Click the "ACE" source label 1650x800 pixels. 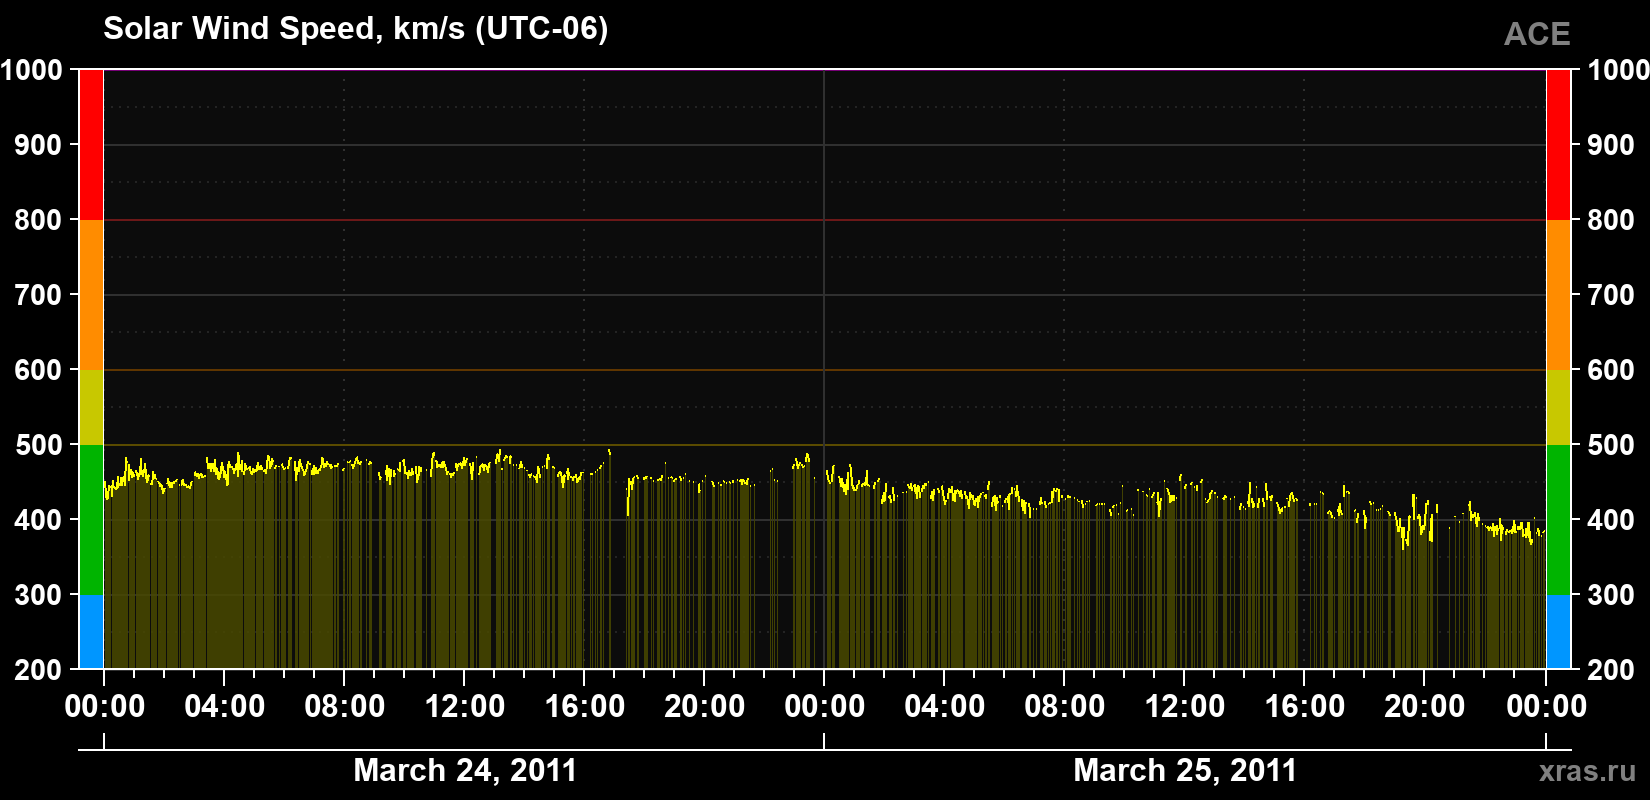coord(1537,34)
